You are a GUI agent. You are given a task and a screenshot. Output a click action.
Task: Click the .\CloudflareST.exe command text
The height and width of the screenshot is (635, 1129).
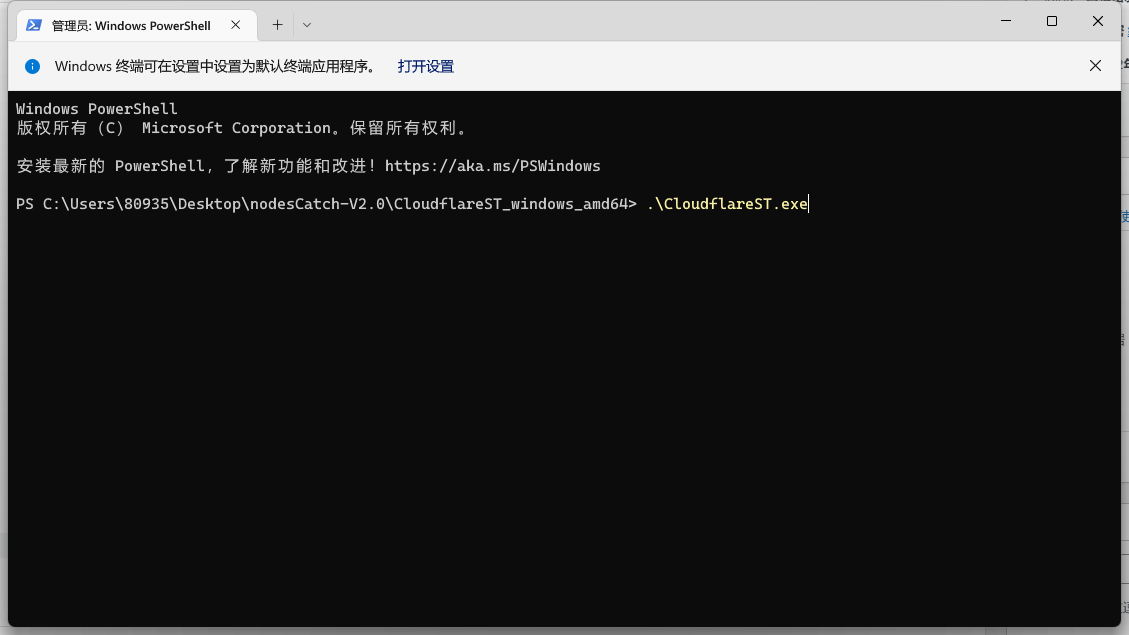point(727,204)
